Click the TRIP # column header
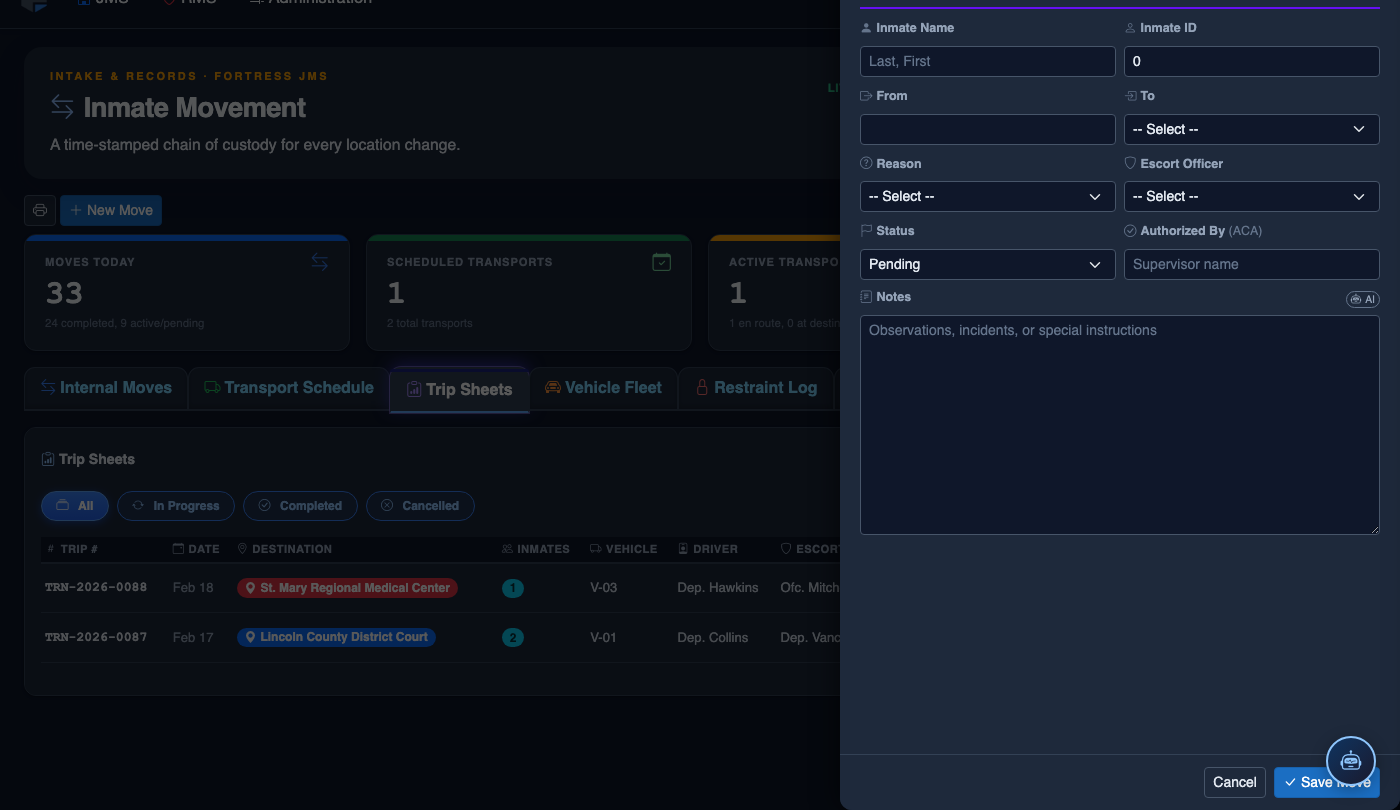 pyautogui.click(x=72, y=549)
